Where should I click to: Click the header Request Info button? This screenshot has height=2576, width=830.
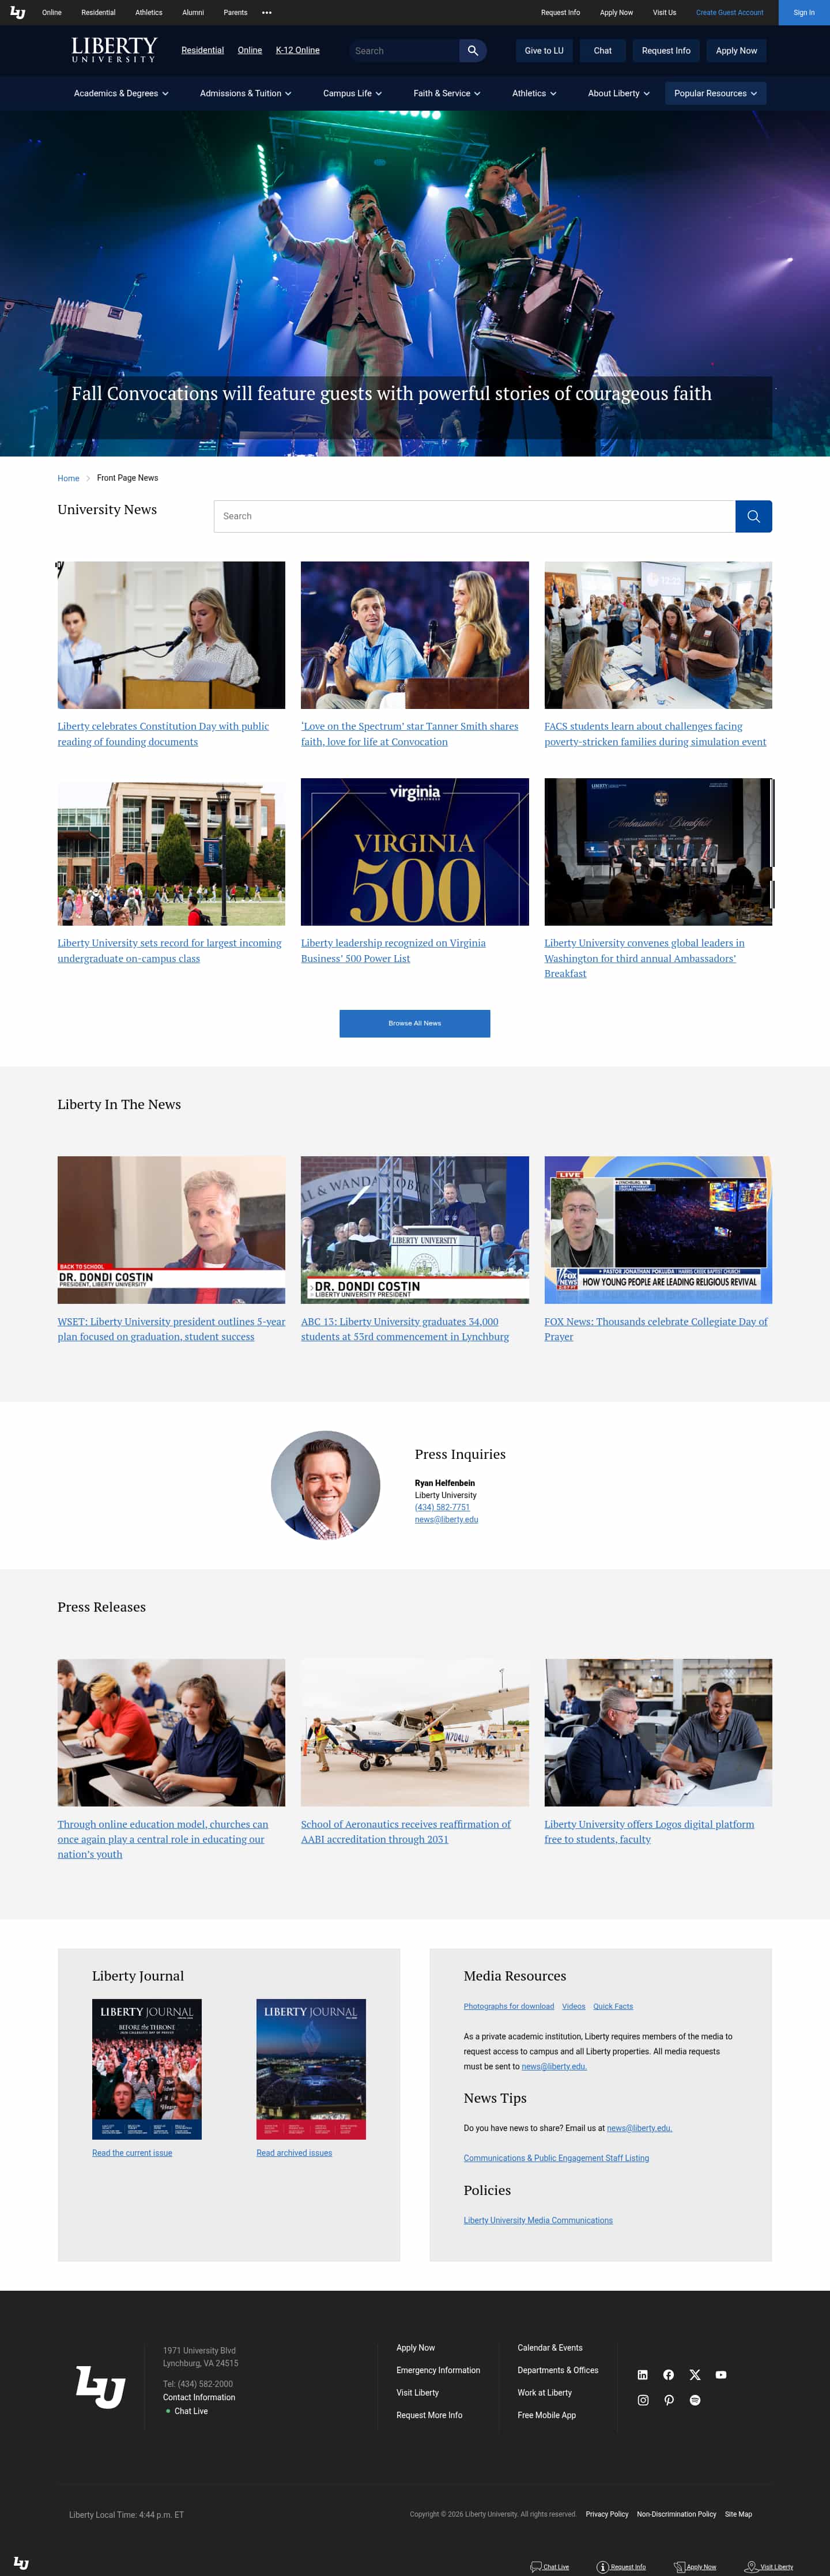666,51
